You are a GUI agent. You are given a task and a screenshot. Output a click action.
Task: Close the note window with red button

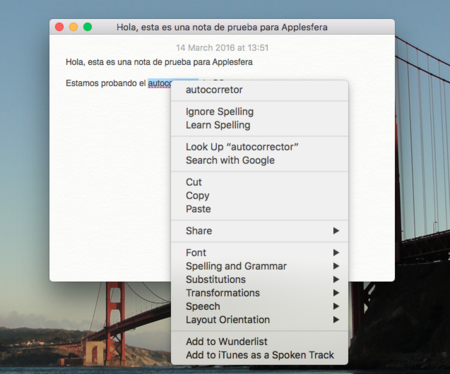(x=59, y=27)
